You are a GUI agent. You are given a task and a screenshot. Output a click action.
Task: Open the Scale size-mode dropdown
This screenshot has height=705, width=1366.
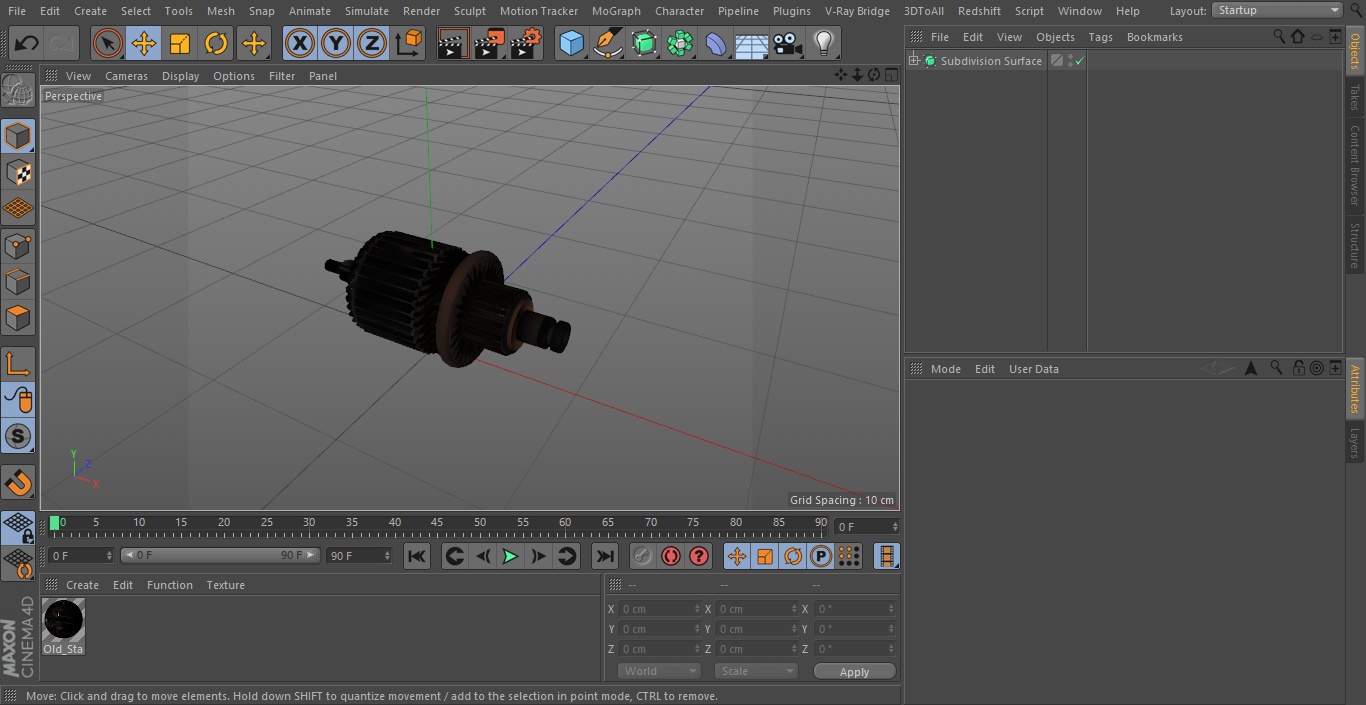(756, 671)
